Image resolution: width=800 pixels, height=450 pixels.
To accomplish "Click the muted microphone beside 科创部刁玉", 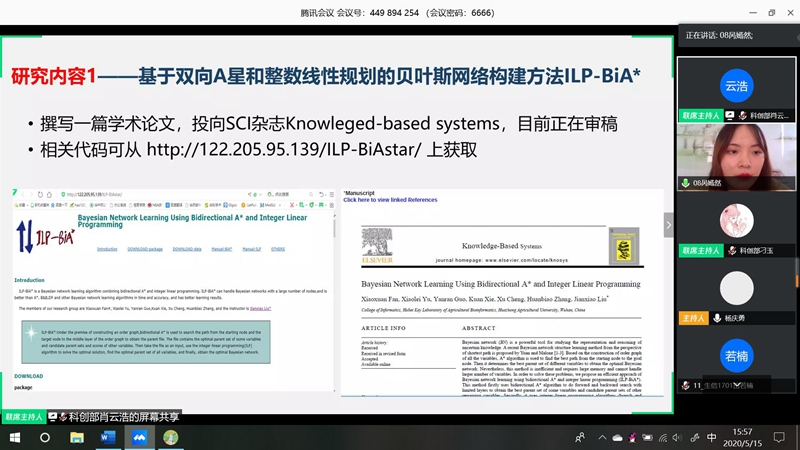I will pyautogui.click(x=732, y=251).
